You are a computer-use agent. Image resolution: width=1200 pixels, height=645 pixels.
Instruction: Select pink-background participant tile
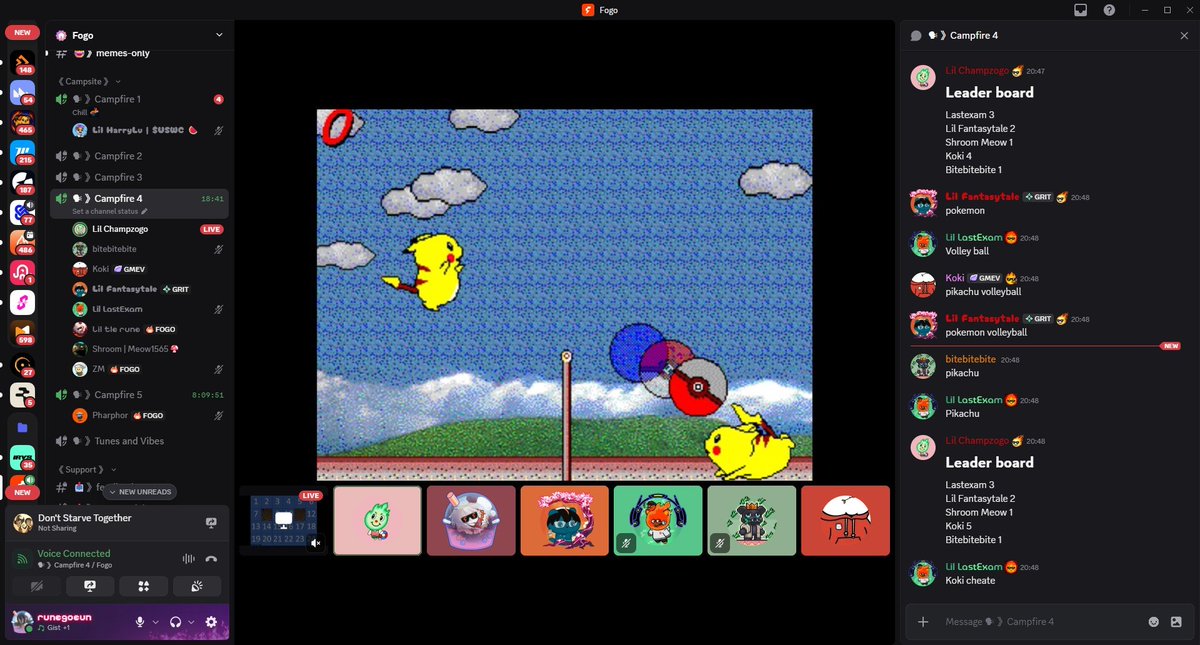(377, 520)
